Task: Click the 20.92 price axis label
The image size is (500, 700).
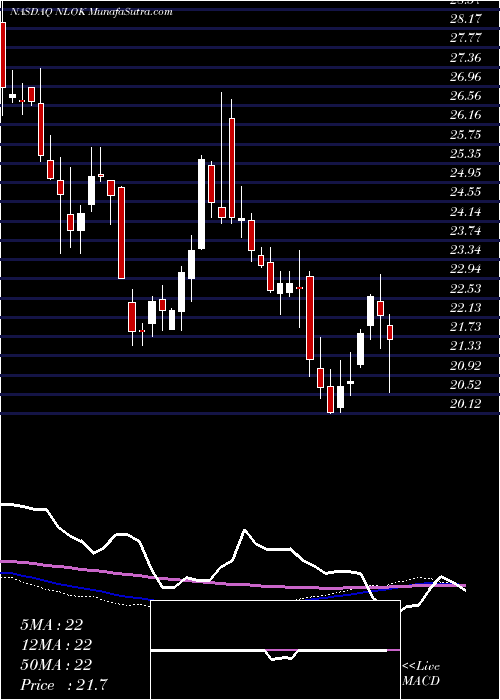Action: [466, 367]
